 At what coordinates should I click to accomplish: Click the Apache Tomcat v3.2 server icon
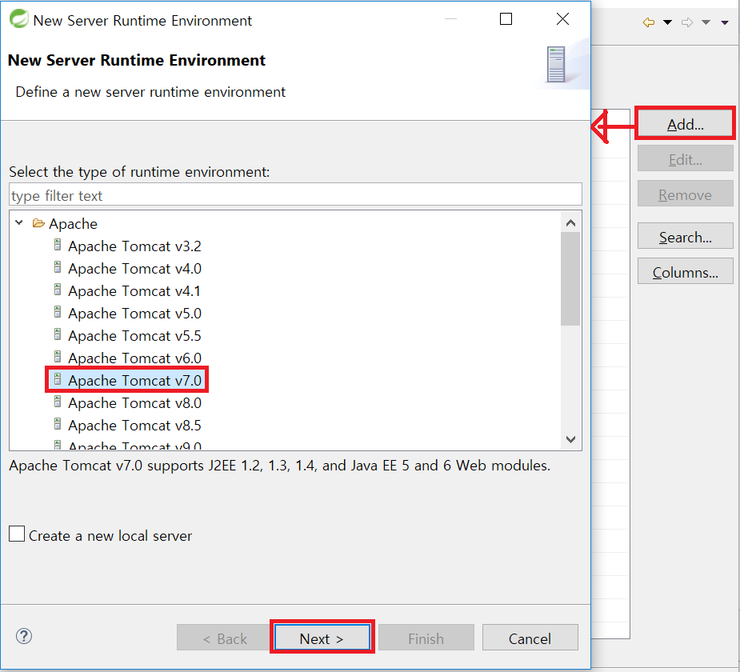click(58, 246)
